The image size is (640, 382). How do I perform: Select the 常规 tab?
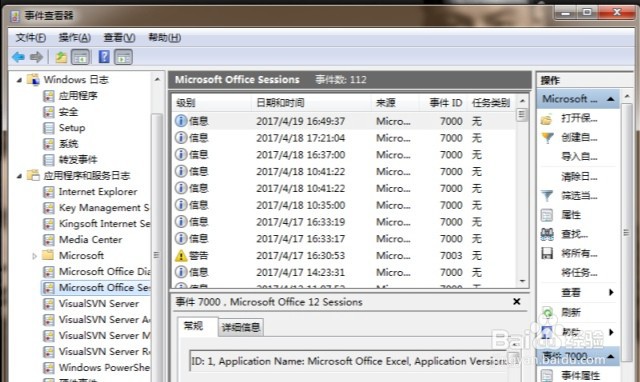193,326
